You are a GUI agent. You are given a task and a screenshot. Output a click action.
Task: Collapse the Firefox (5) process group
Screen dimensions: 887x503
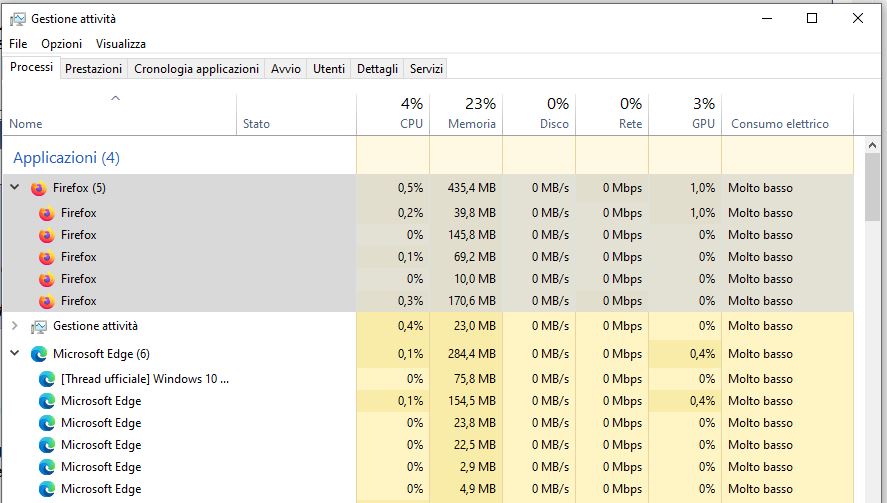click(x=15, y=187)
